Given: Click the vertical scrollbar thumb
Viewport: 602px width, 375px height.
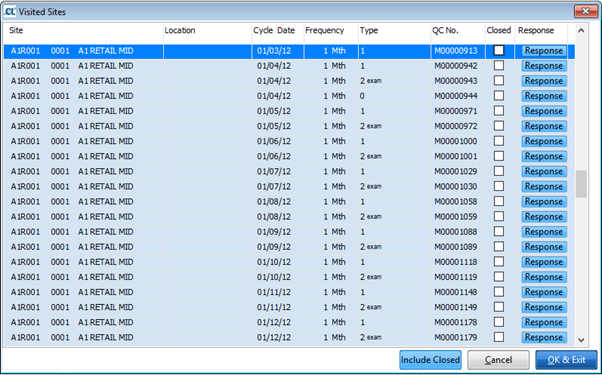Looking at the screenshot, I should [581, 184].
